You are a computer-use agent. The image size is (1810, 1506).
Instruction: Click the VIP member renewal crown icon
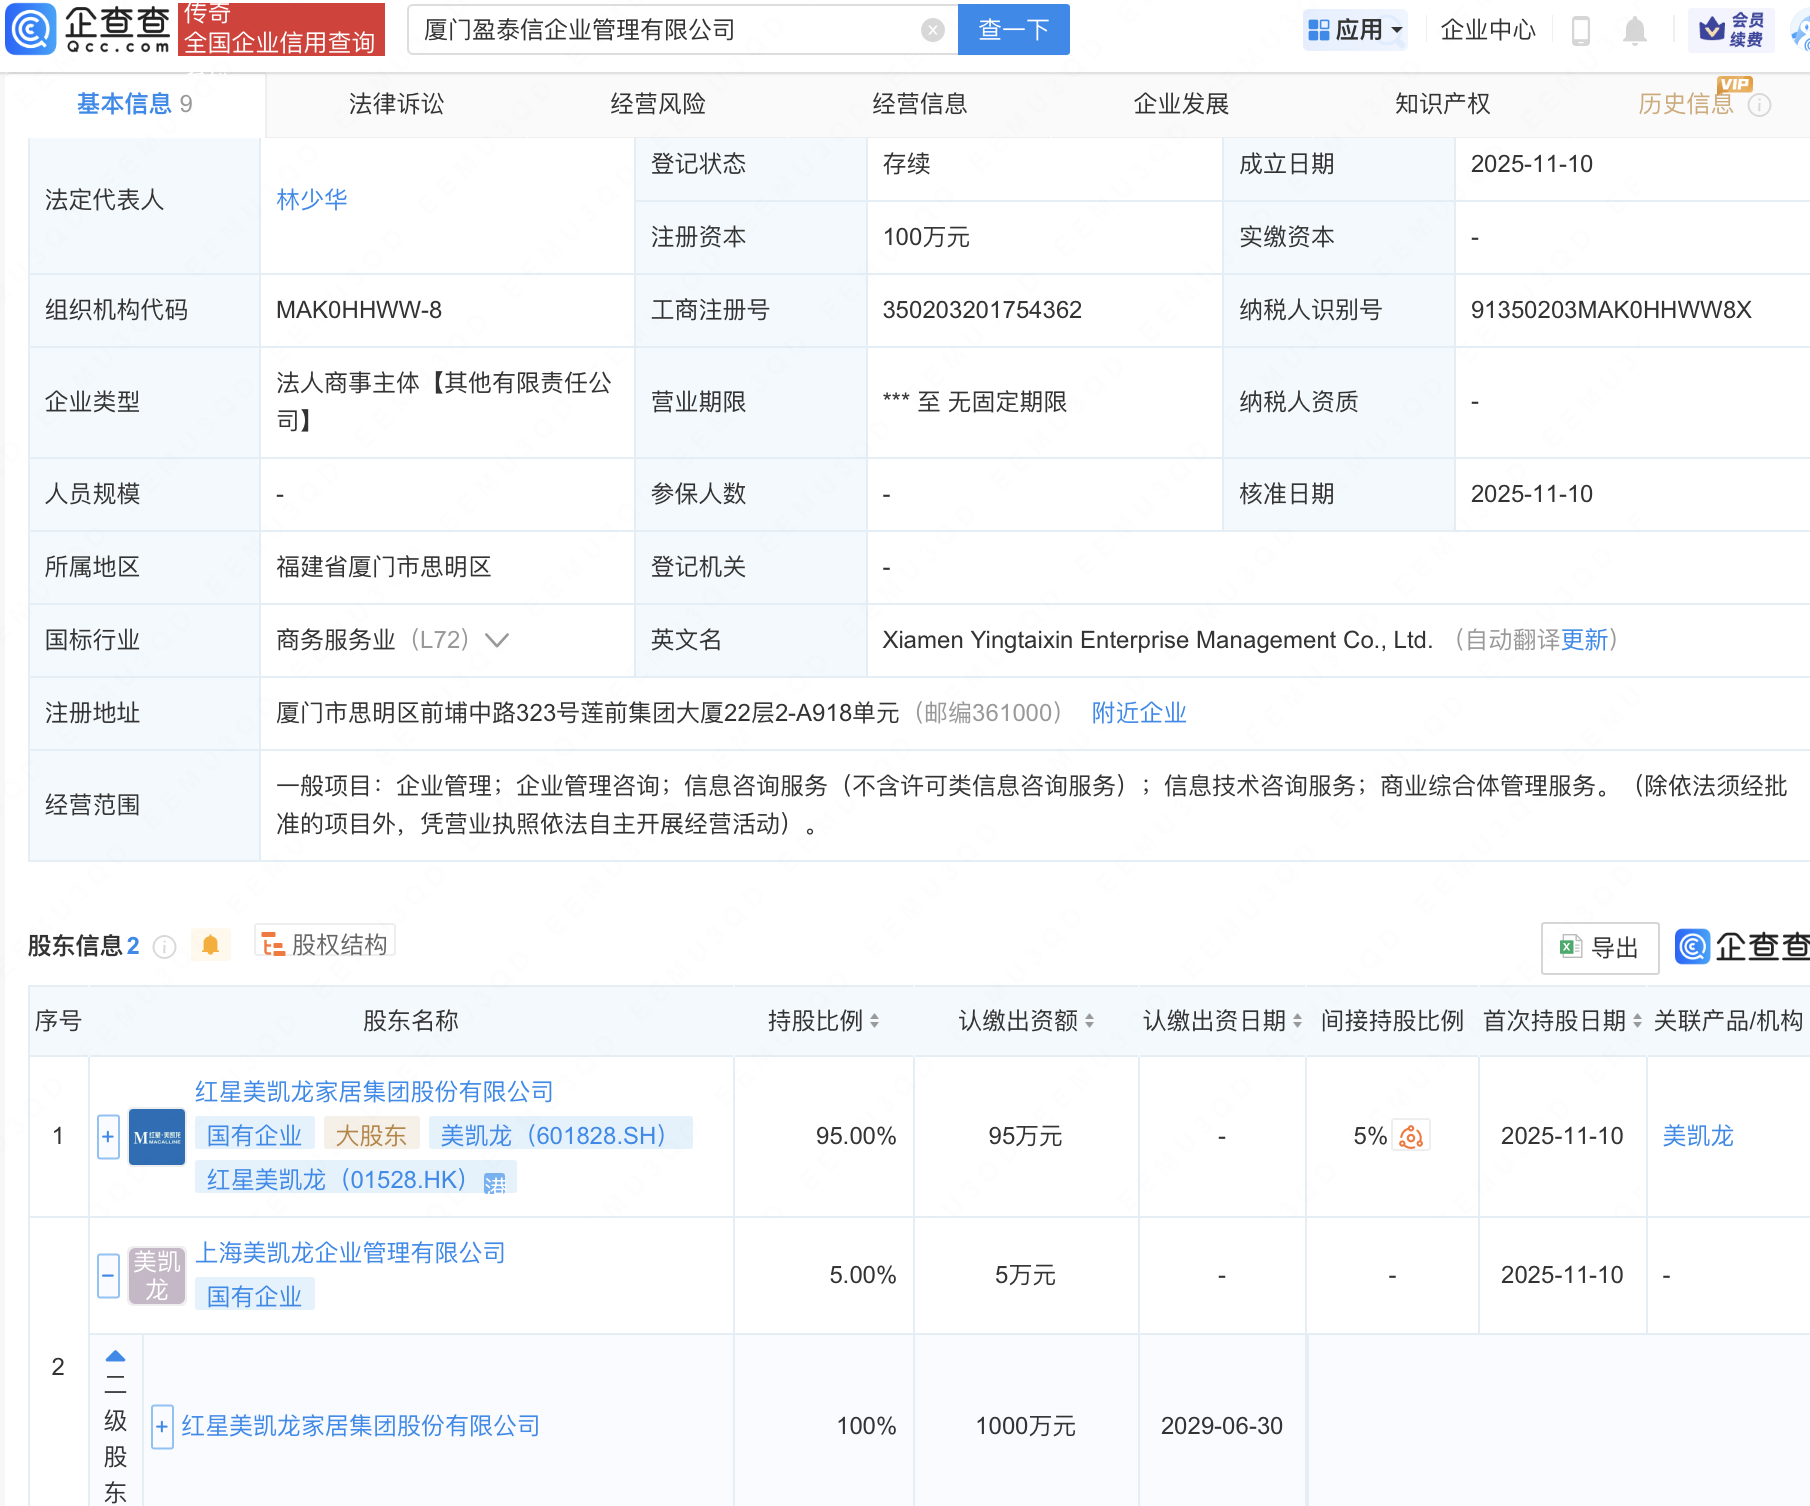[x=1712, y=30]
